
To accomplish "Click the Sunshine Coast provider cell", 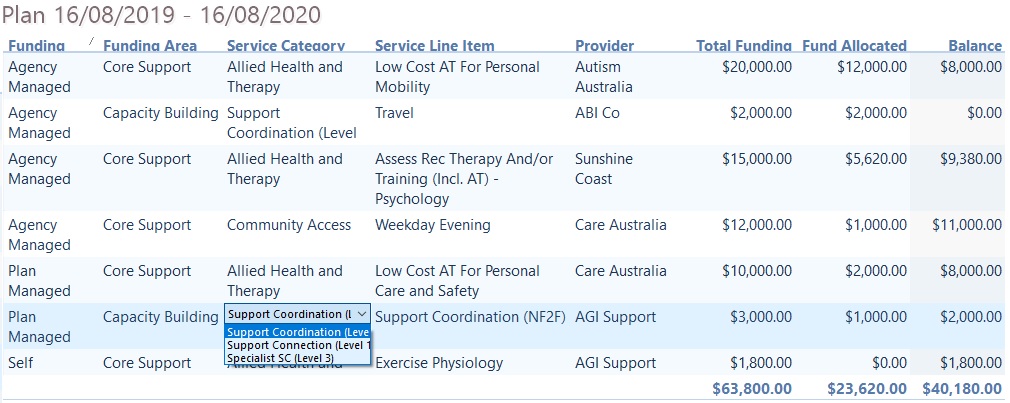I will (x=604, y=169).
